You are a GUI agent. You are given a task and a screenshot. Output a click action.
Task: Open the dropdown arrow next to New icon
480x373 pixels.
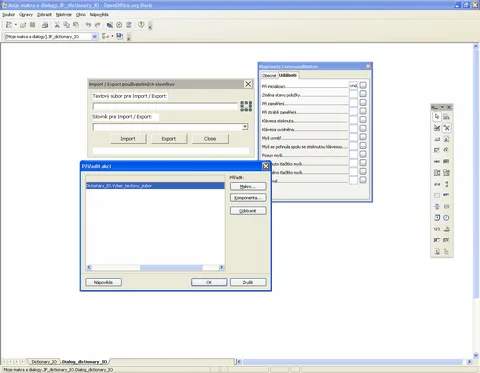click(15, 25)
